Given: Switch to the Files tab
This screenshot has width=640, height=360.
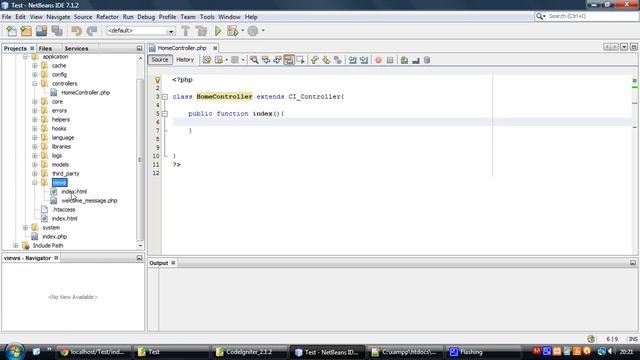Looking at the screenshot, I should 45,48.
